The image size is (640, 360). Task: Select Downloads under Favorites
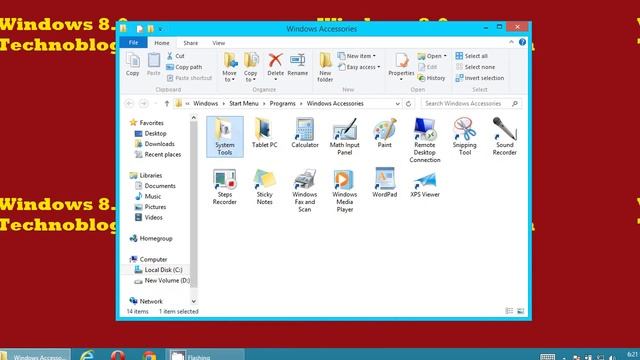[x=155, y=144]
